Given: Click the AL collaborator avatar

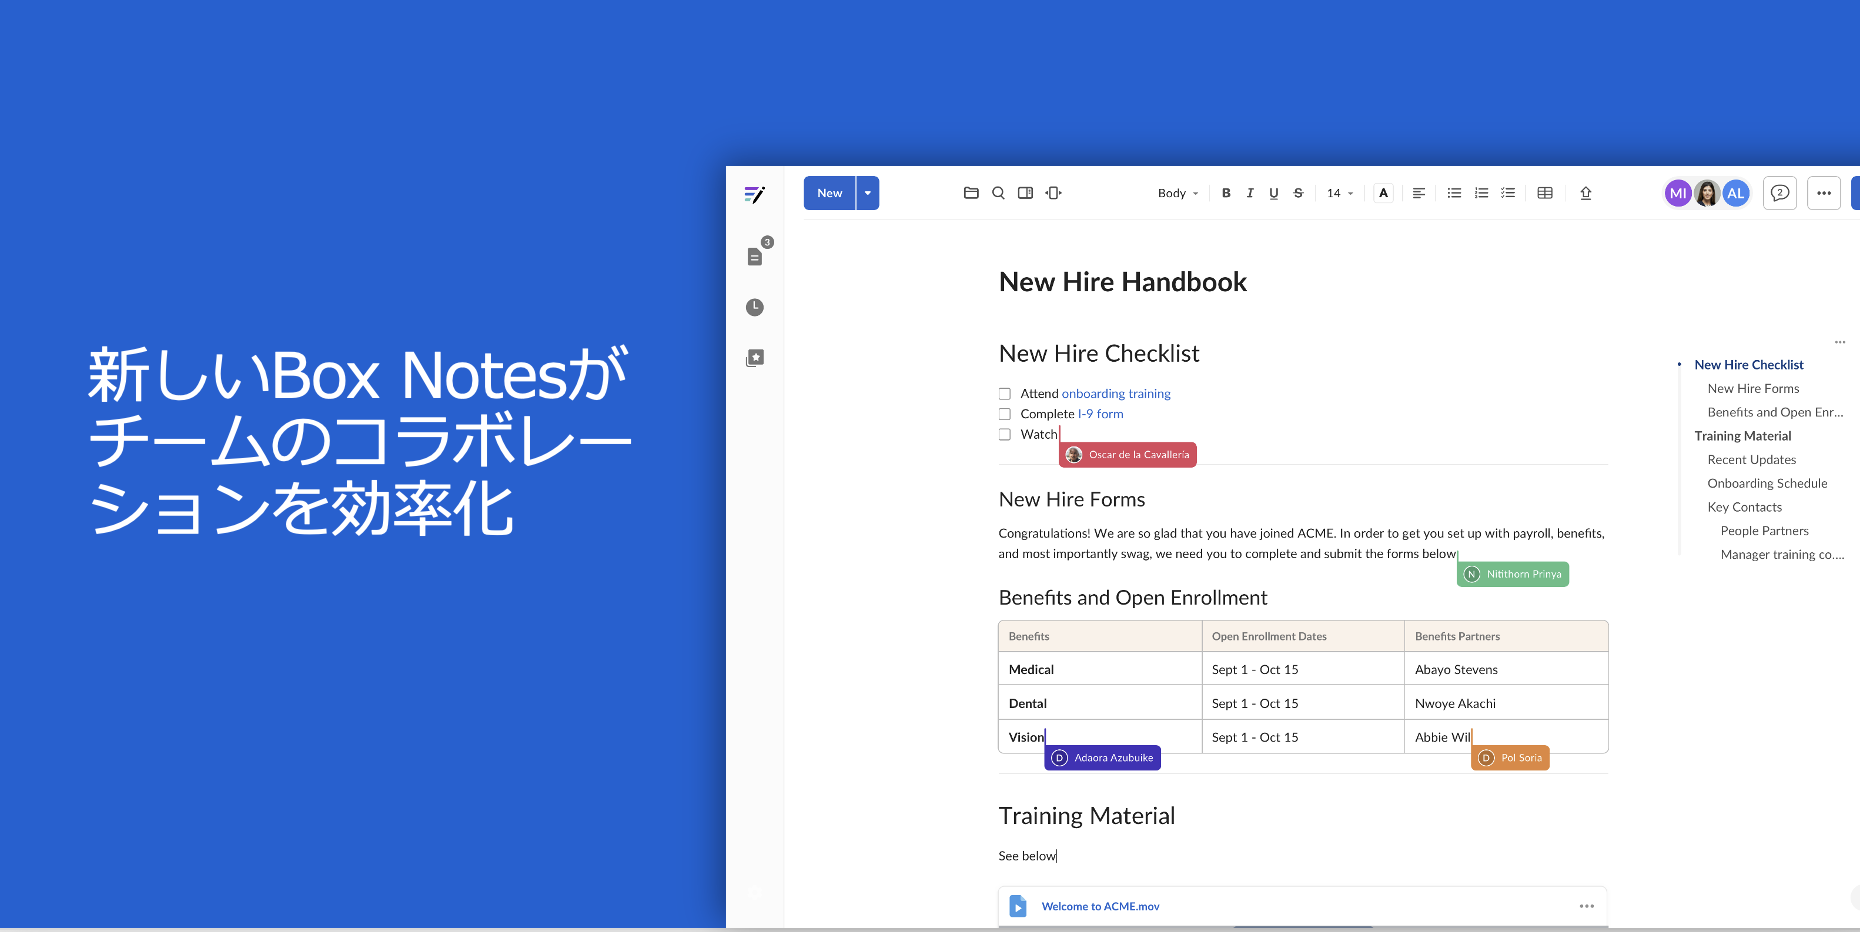Looking at the screenshot, I should pos(1736,193).
